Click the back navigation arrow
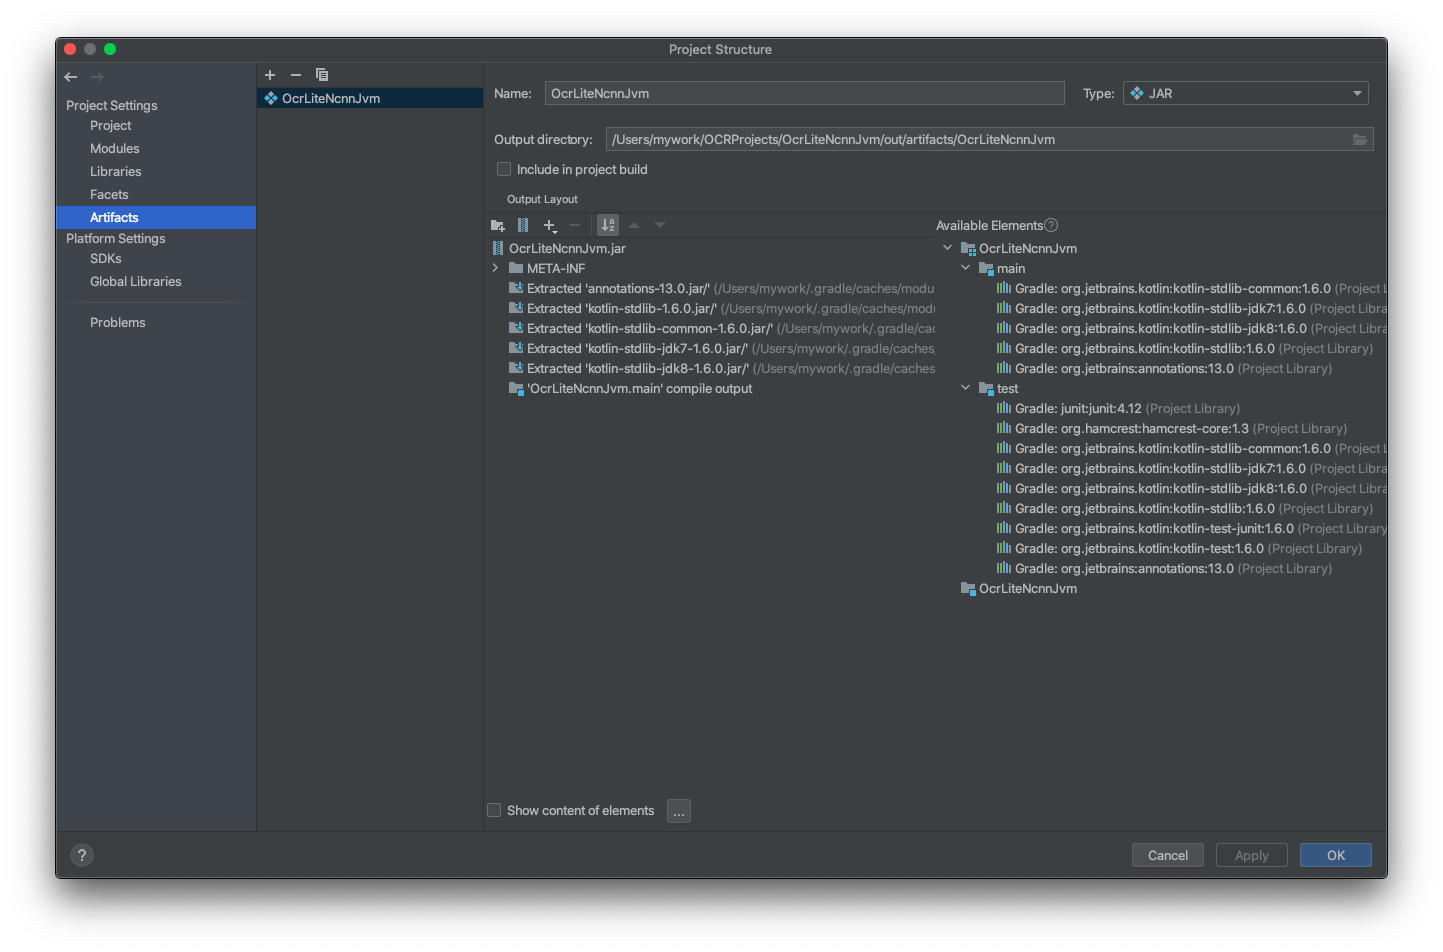Viewport: 1443px width, 952px height. pos(70,77)
